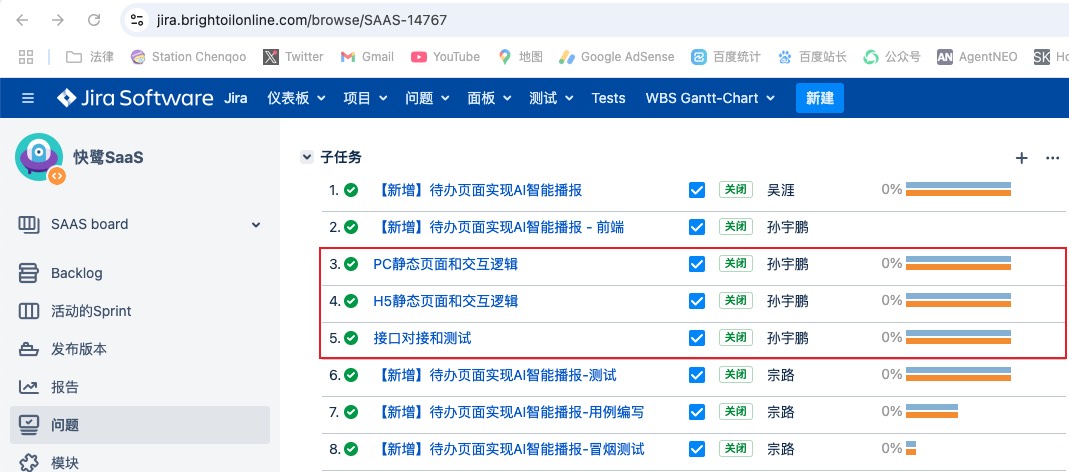Screen dimensions: 1069x472
Task: Click 关闭 status of subtask 1
Action: pyautogui.click(x=736, y=190)
